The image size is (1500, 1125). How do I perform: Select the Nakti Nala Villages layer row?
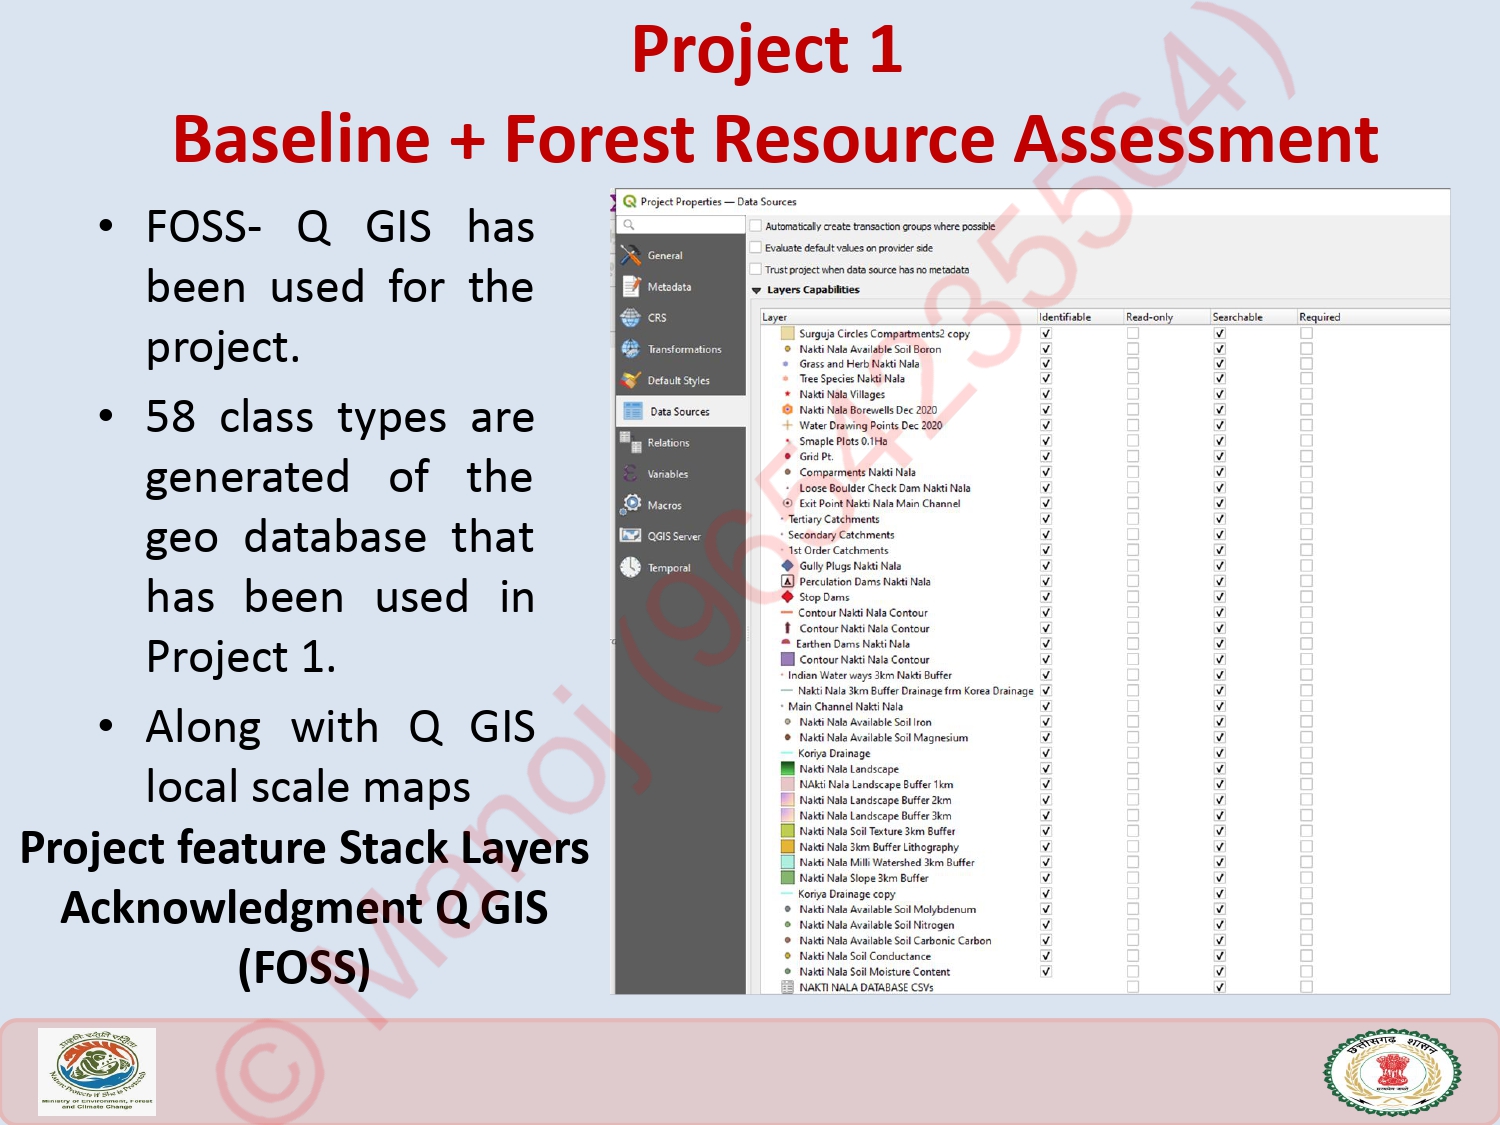tap(841, 394)
